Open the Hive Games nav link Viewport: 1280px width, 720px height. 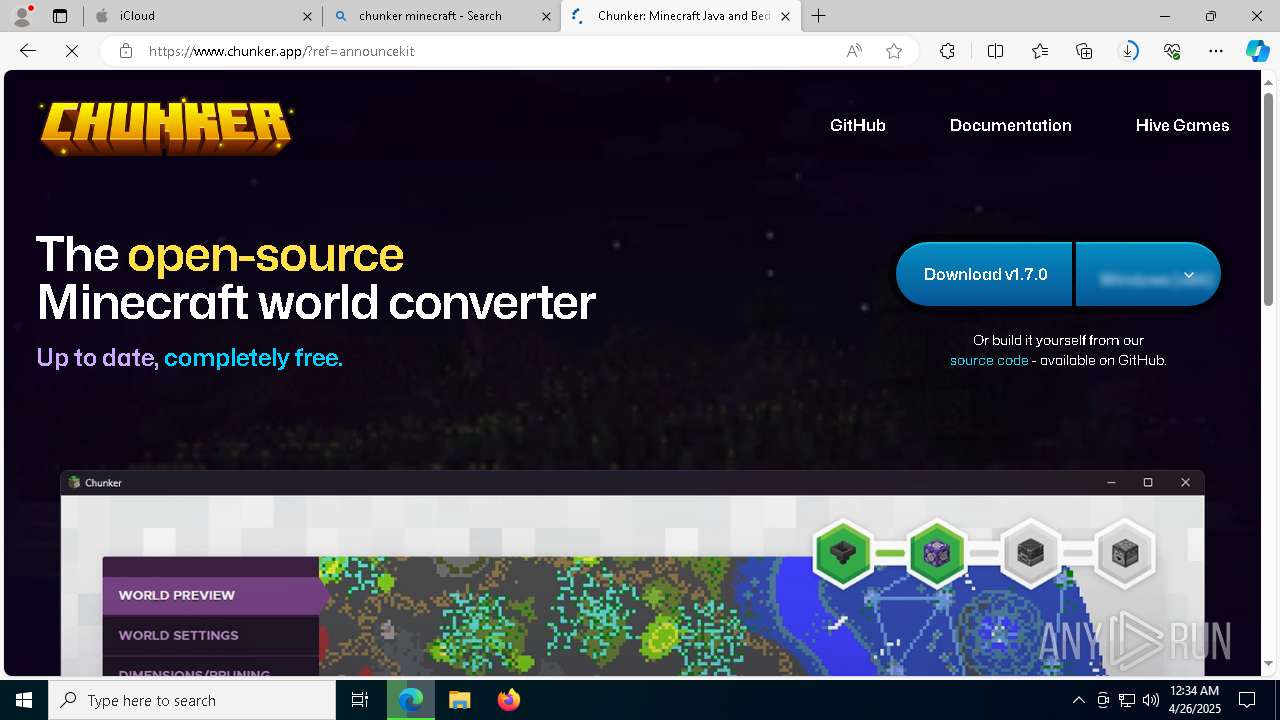click(x=1182, y=125)
